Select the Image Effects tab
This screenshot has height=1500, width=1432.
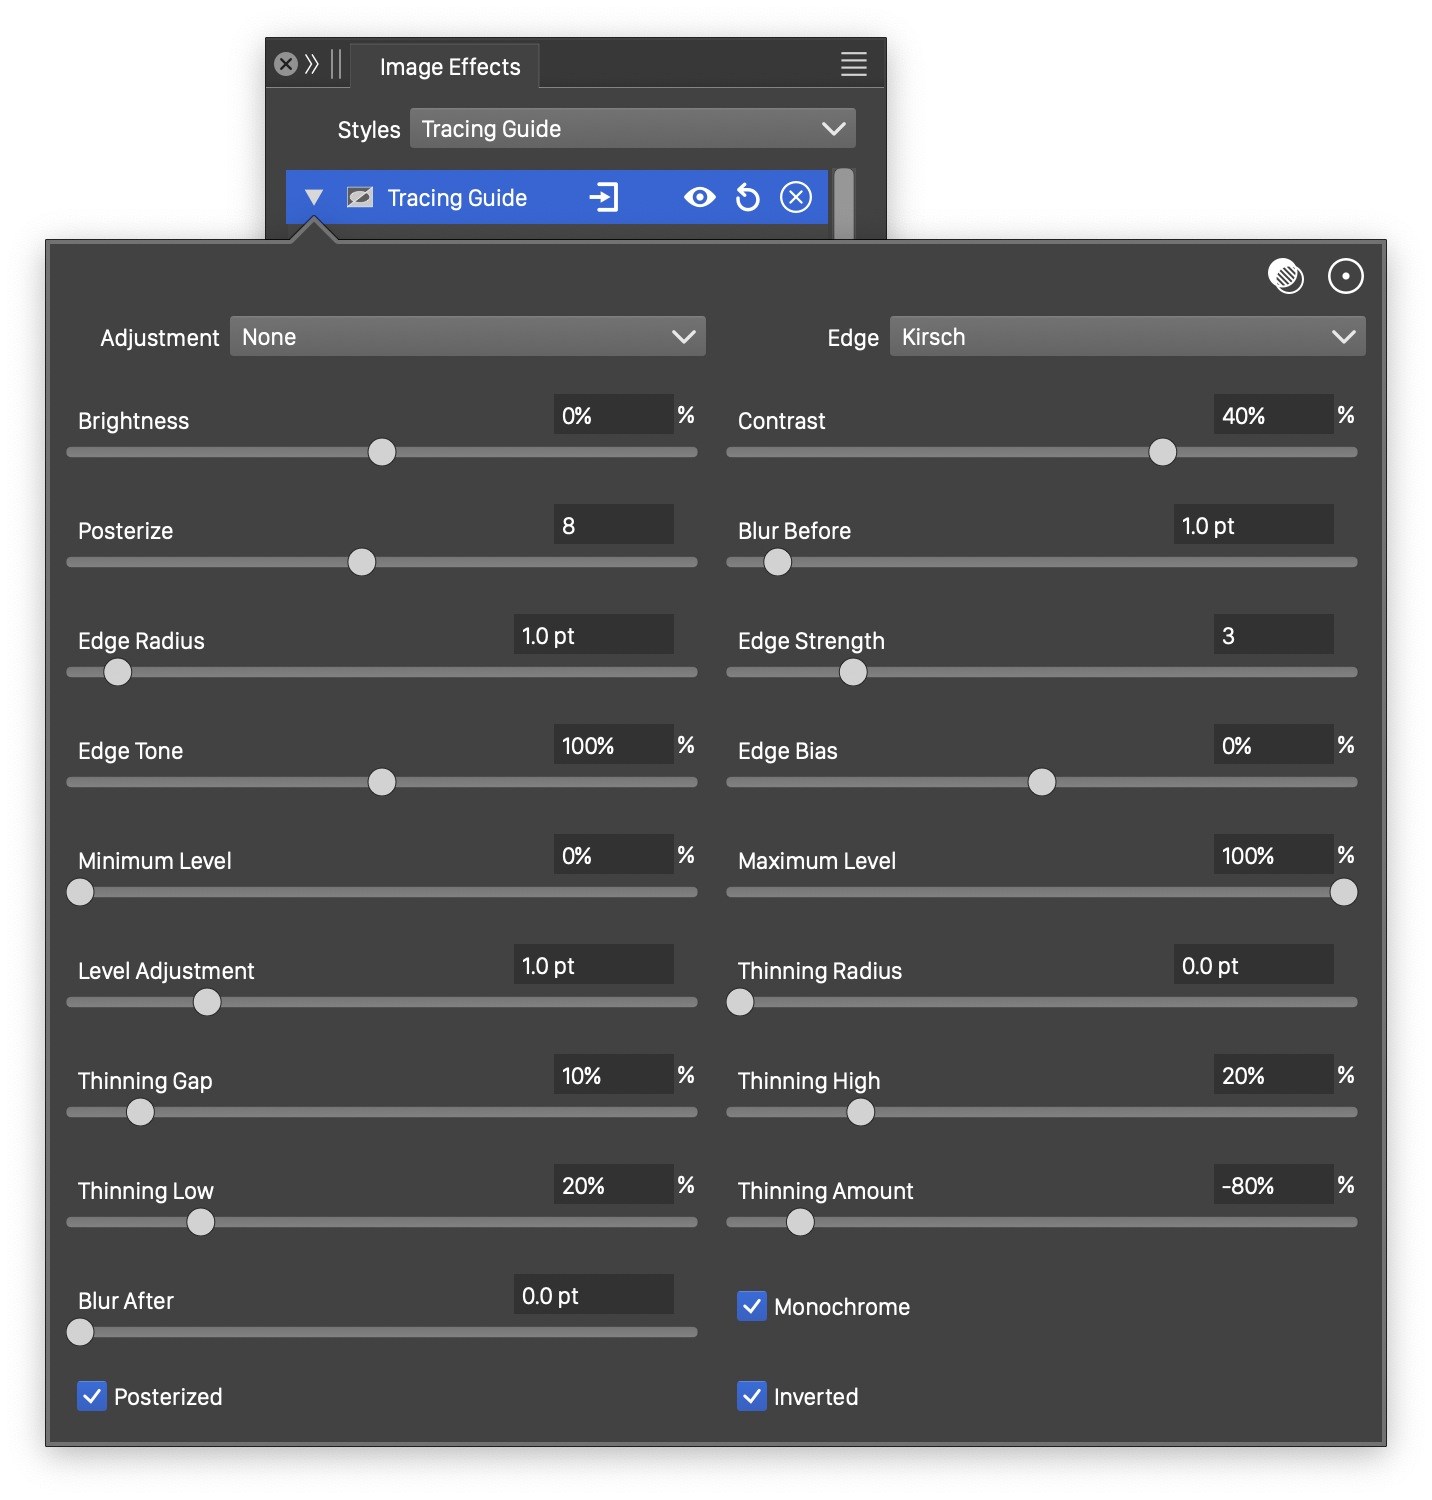pyautogui.click(x=450, y=67)
